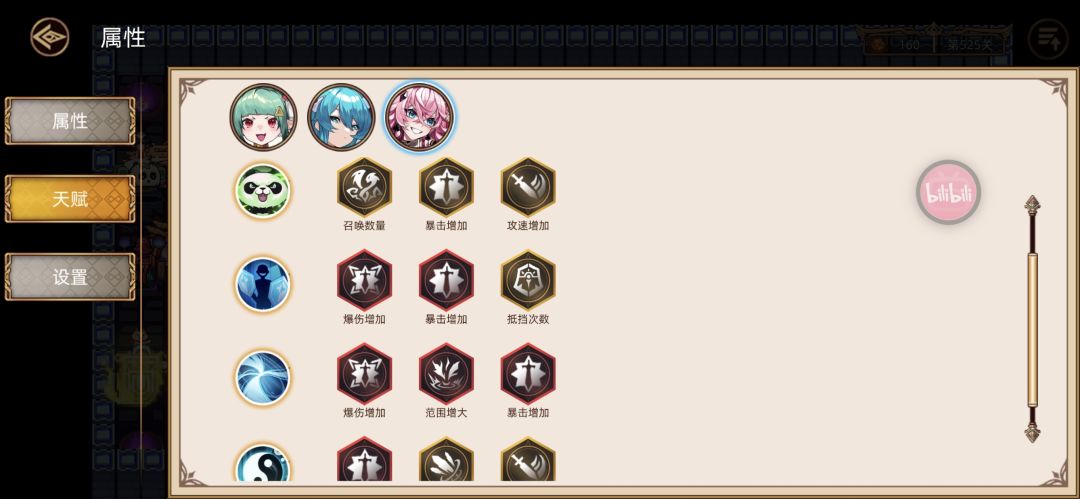The width and height of the screenshot is (1080, 499).
Task: Select the 攻速增加 talent icon
Action: point(528,187)
